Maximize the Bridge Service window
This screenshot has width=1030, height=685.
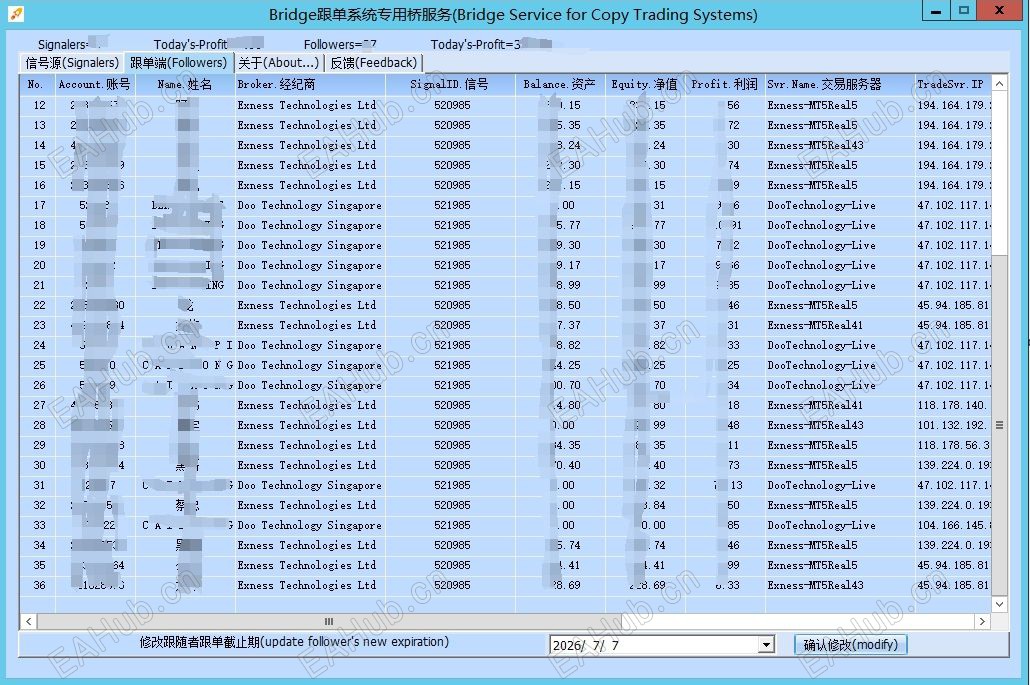(964, 11)
